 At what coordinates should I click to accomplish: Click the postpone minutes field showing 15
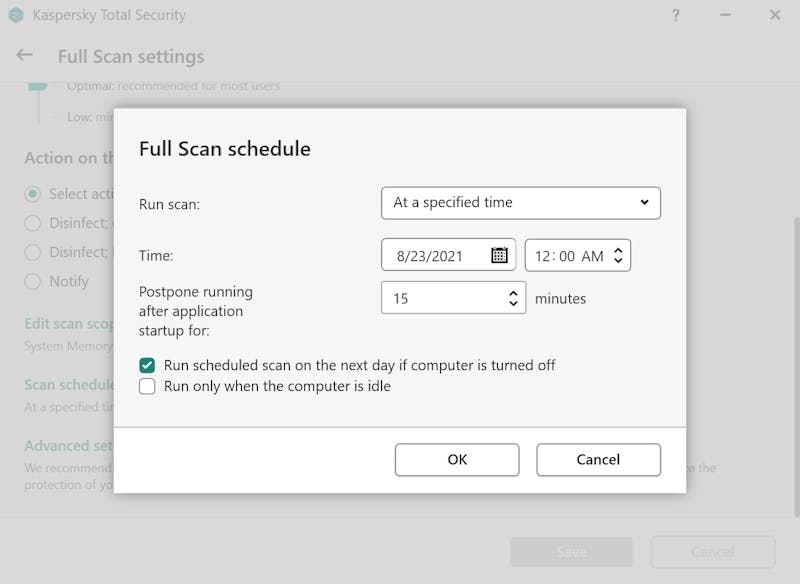coord(453,298)
